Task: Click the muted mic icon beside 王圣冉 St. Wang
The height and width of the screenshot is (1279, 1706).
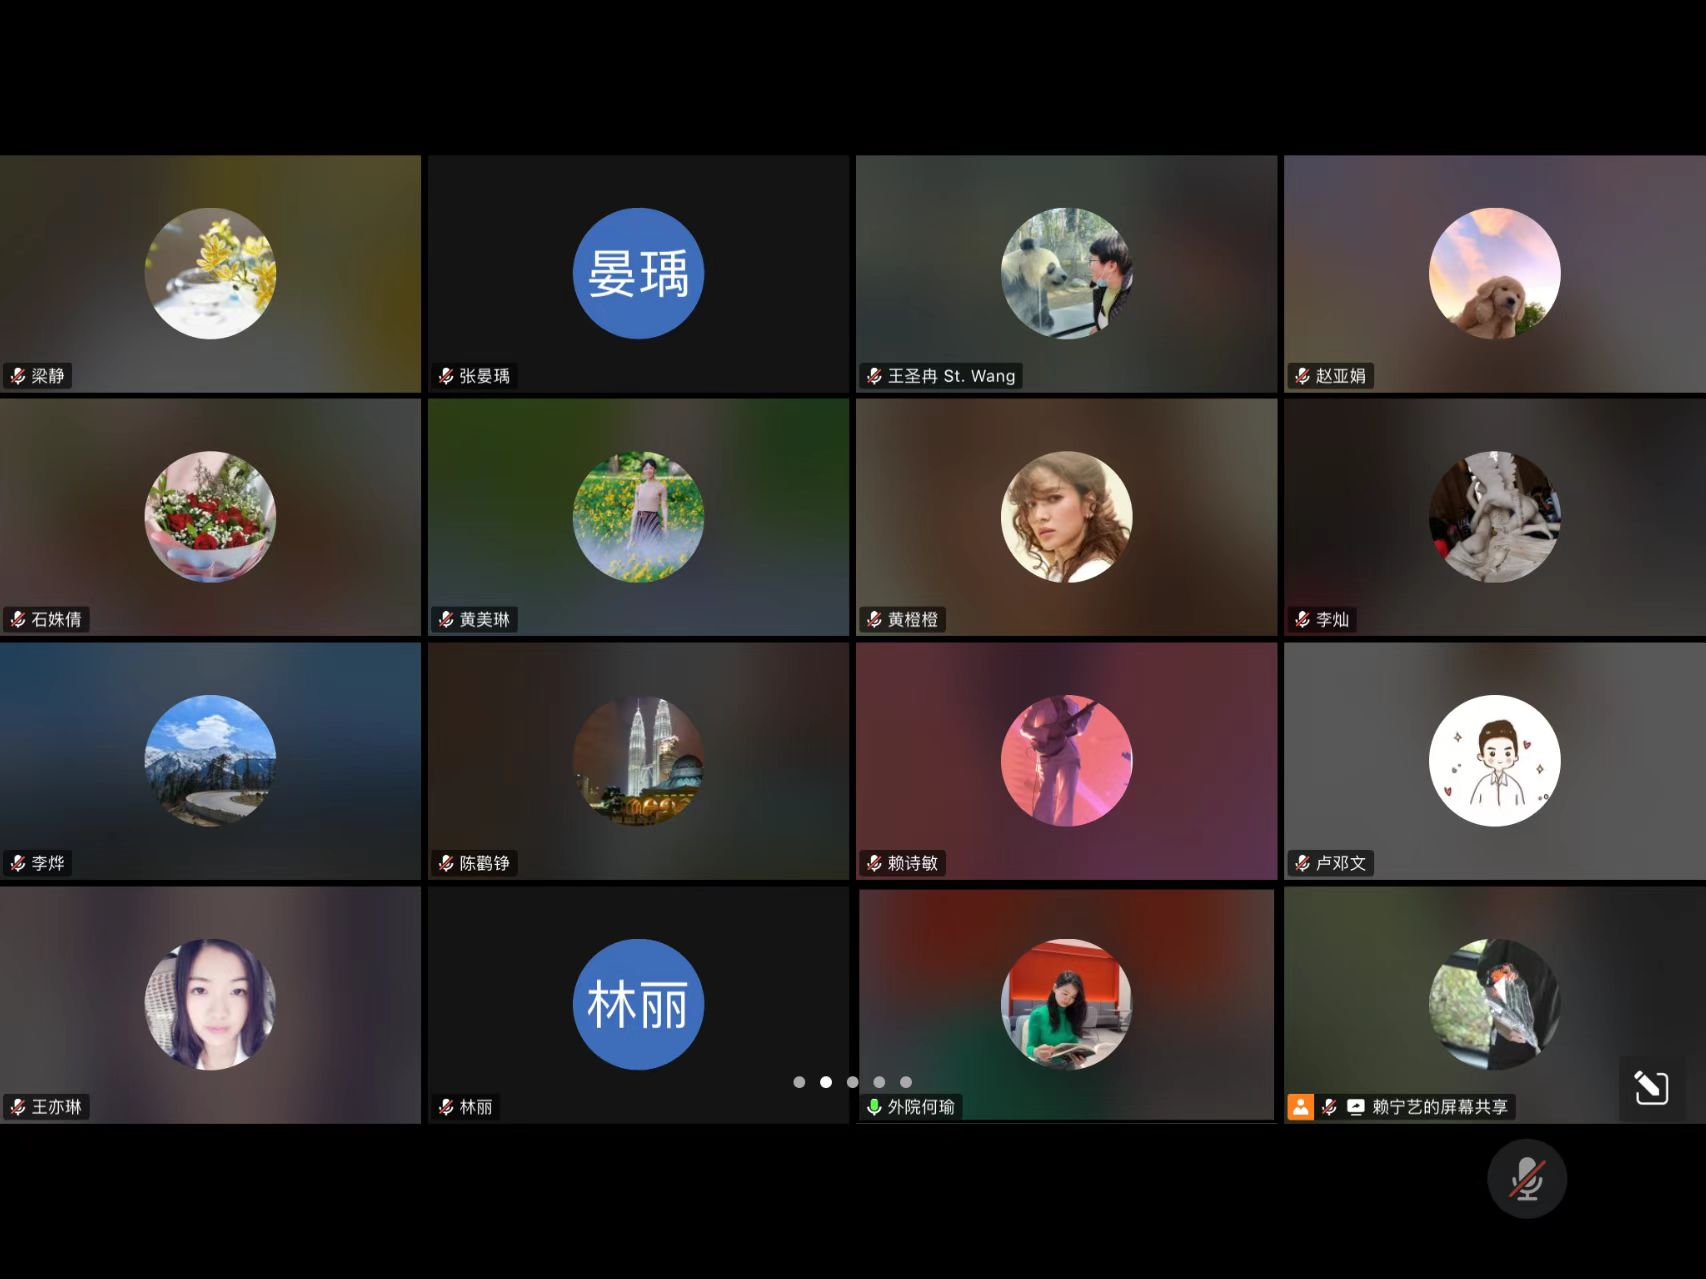Action: [x=874, y=376]
